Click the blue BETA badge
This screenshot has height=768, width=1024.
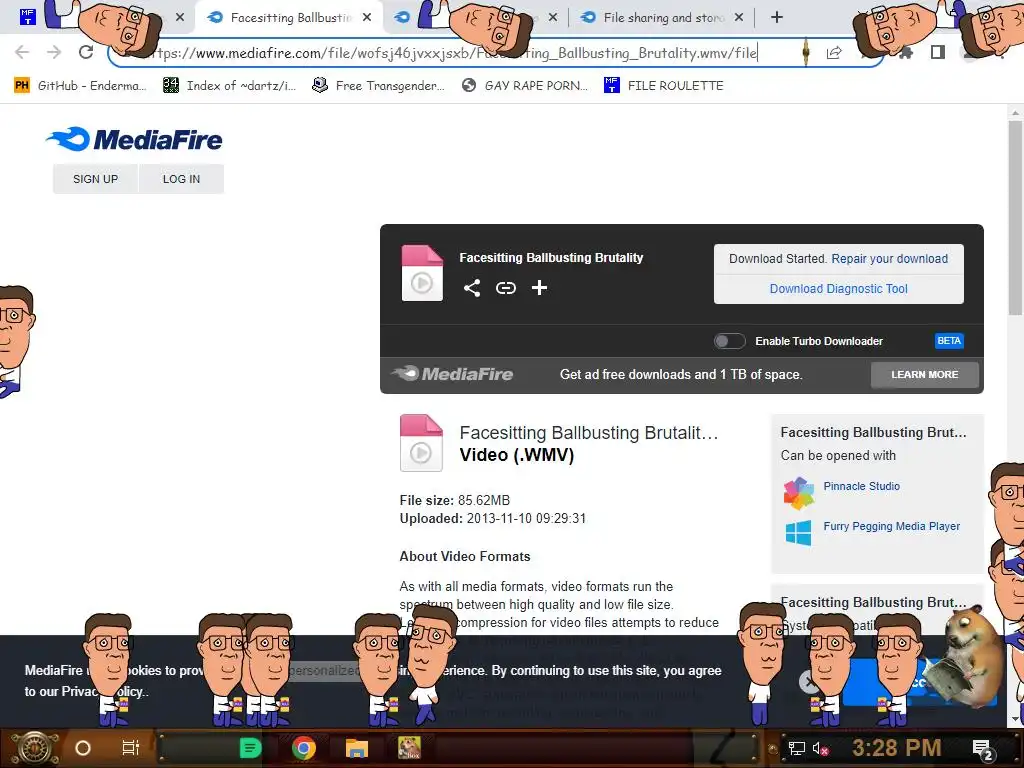tap(949, 341)
